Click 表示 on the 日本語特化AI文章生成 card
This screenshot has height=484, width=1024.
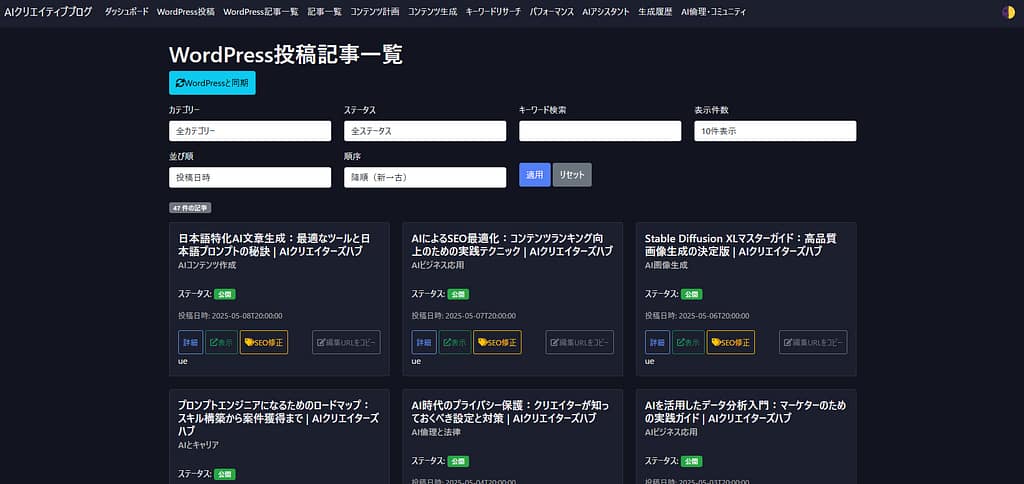(222, 342)
